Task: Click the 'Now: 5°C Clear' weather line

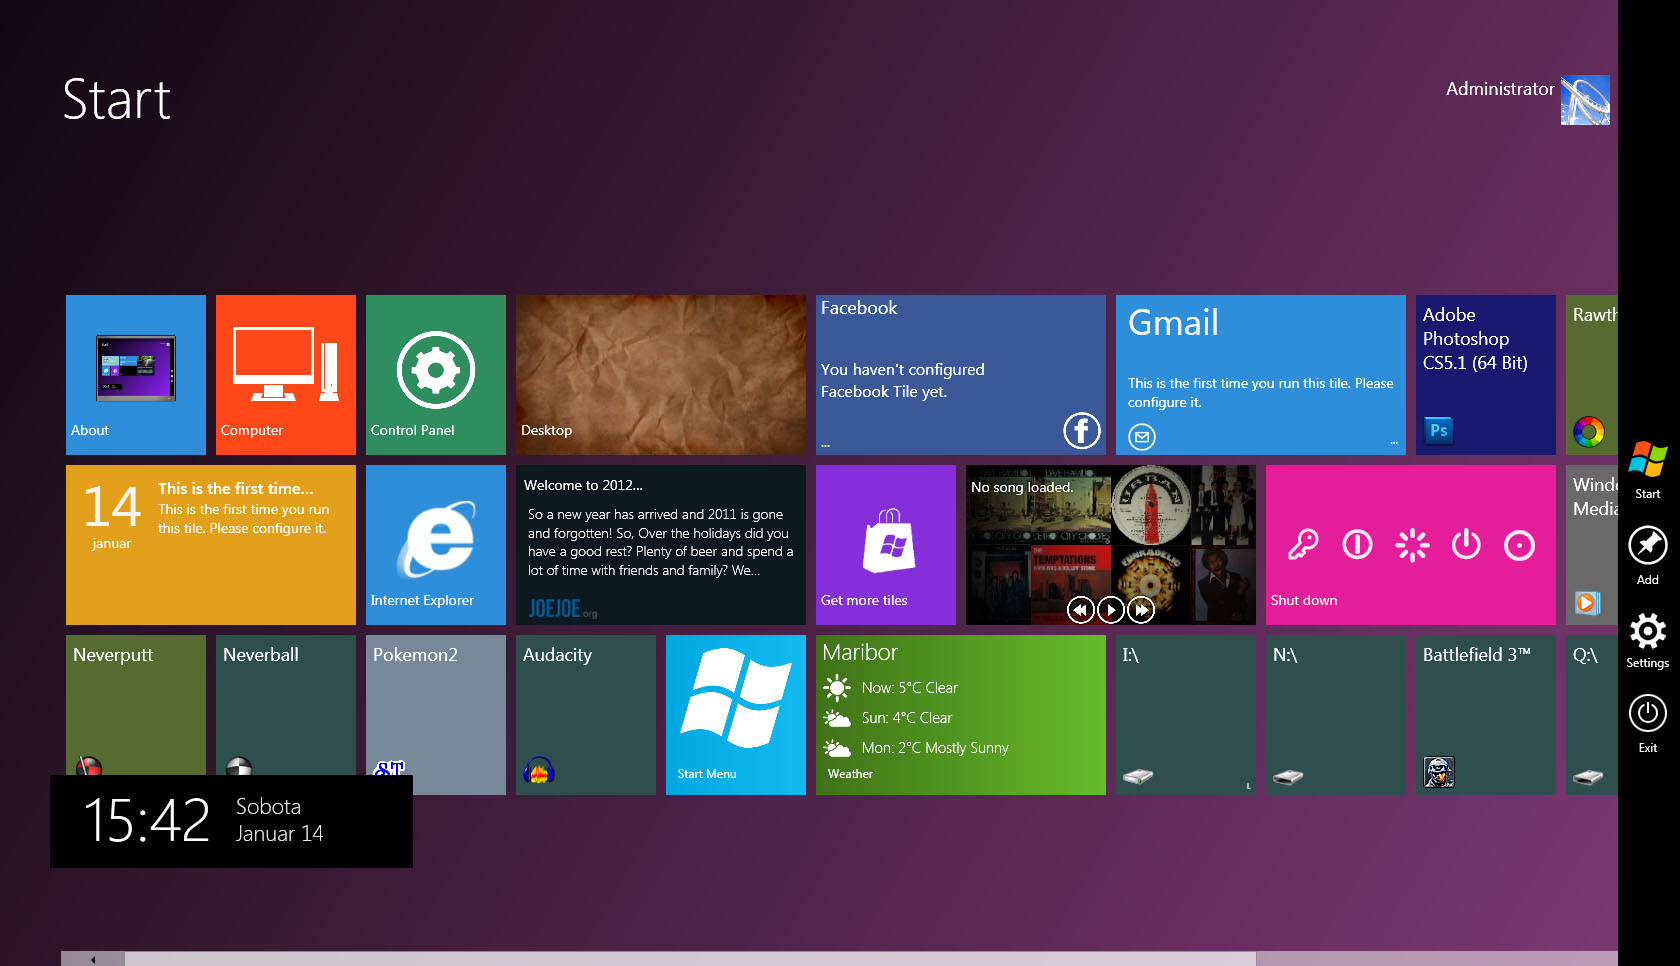Action: [909, 688]
